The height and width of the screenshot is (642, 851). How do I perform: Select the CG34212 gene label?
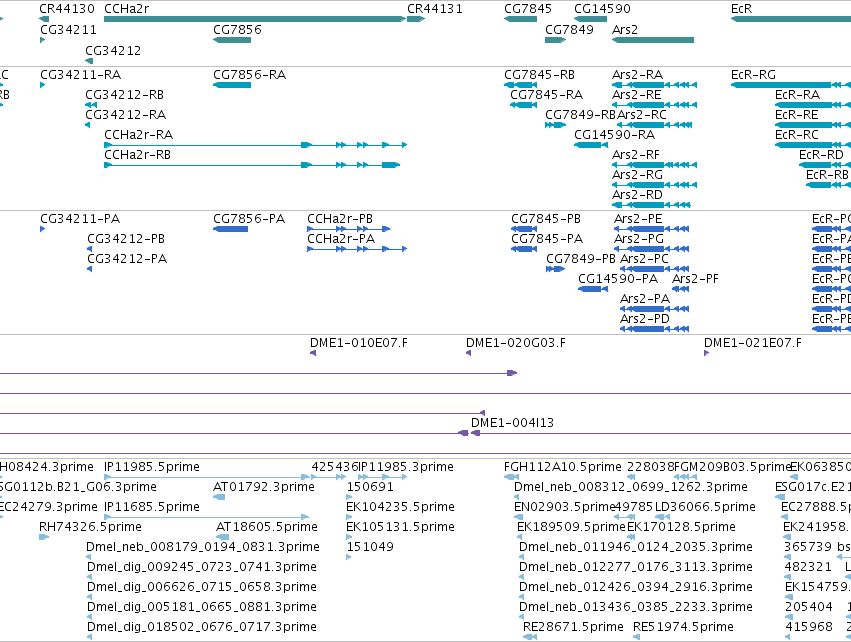(x=113, y=50)
